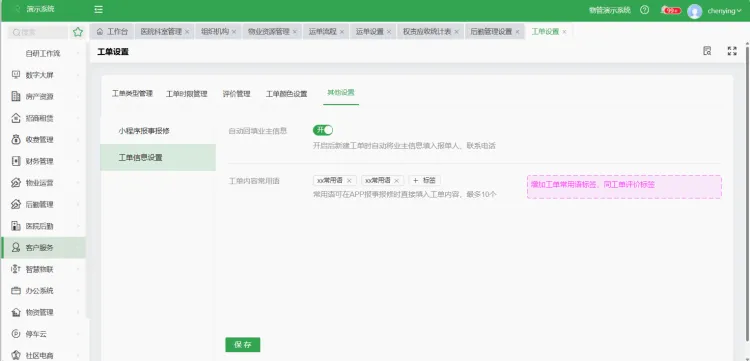Open the 物资管理 sidebar icon
750x361 pixels.
(16, 312)
